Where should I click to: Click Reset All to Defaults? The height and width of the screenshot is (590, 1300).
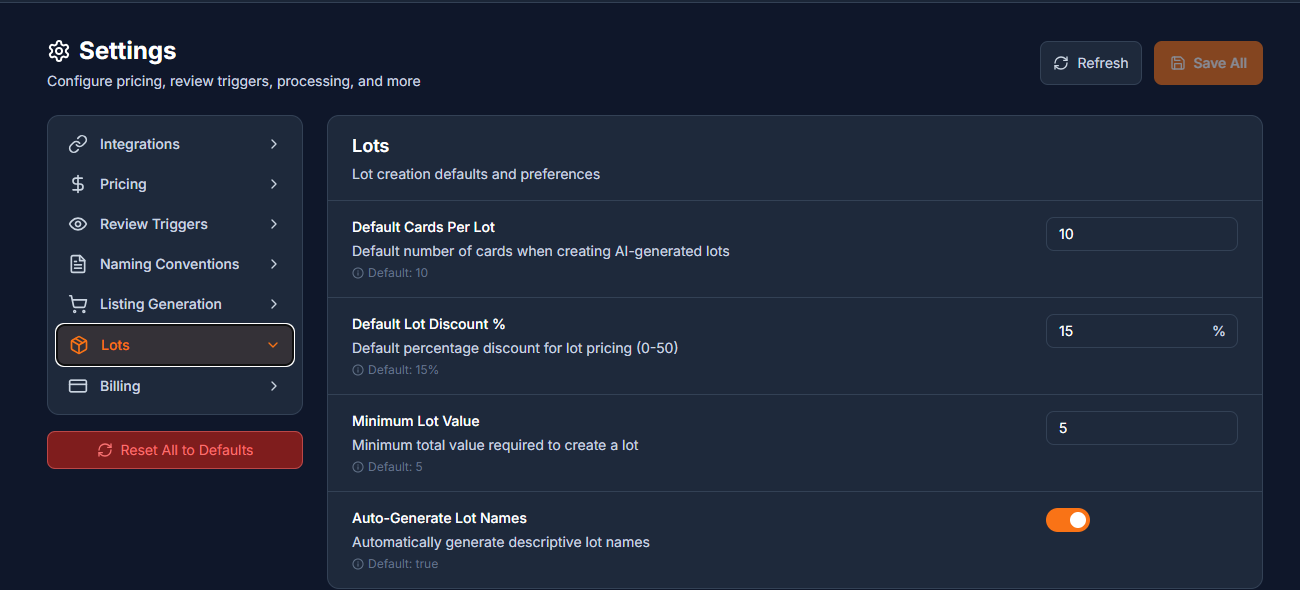pos(174,450)
